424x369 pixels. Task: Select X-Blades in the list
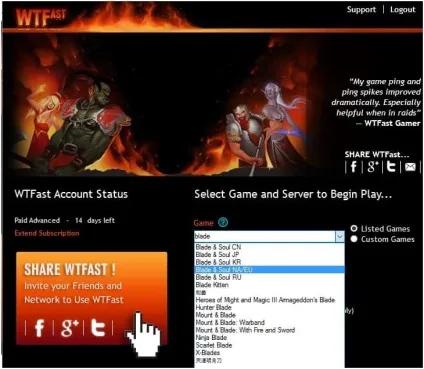(x=269, y=352)
